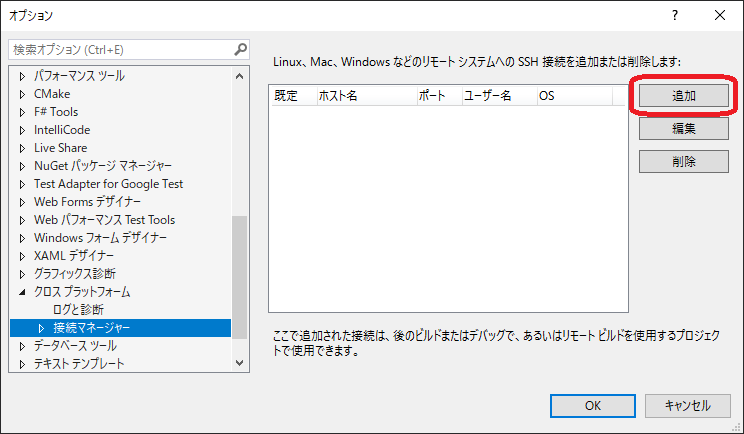Image resolution: width=744 pixels, height=434 pixels.
Task: Open the help question mark button
Action: coord(675,16)
